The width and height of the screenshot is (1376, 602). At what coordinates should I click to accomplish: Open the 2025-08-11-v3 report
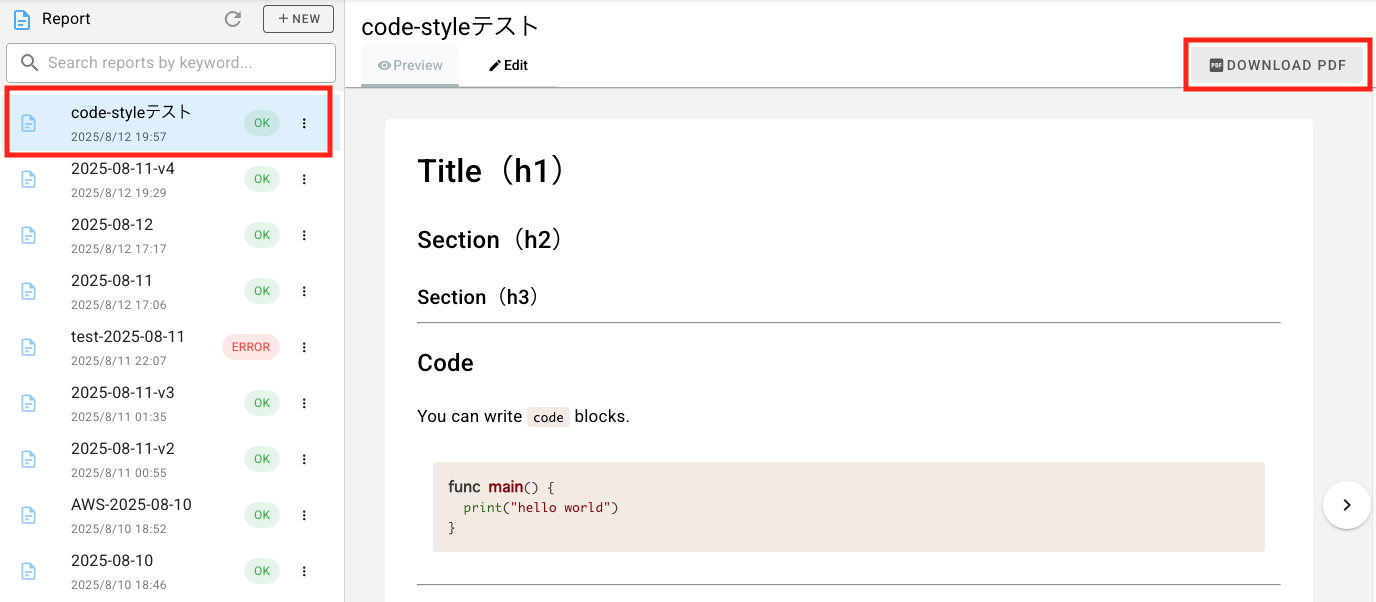tap(168, 404)
